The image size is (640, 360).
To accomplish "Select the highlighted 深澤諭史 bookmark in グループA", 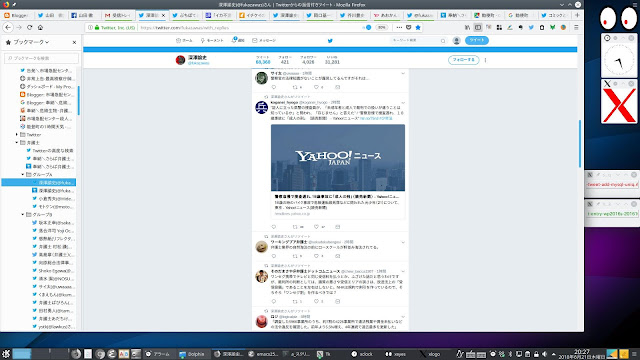I will click(x=39, y=182).
